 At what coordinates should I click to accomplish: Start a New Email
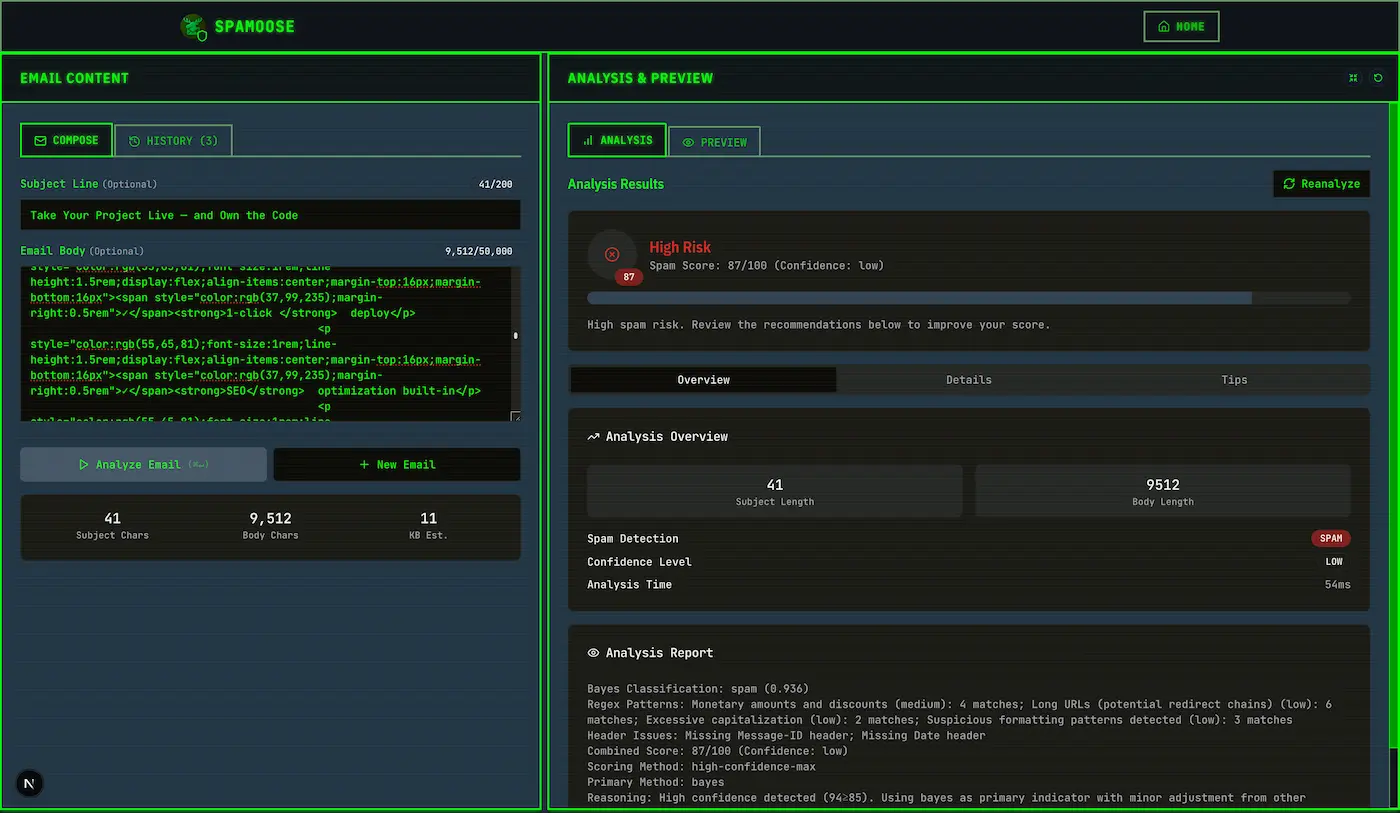coord(397,464)
